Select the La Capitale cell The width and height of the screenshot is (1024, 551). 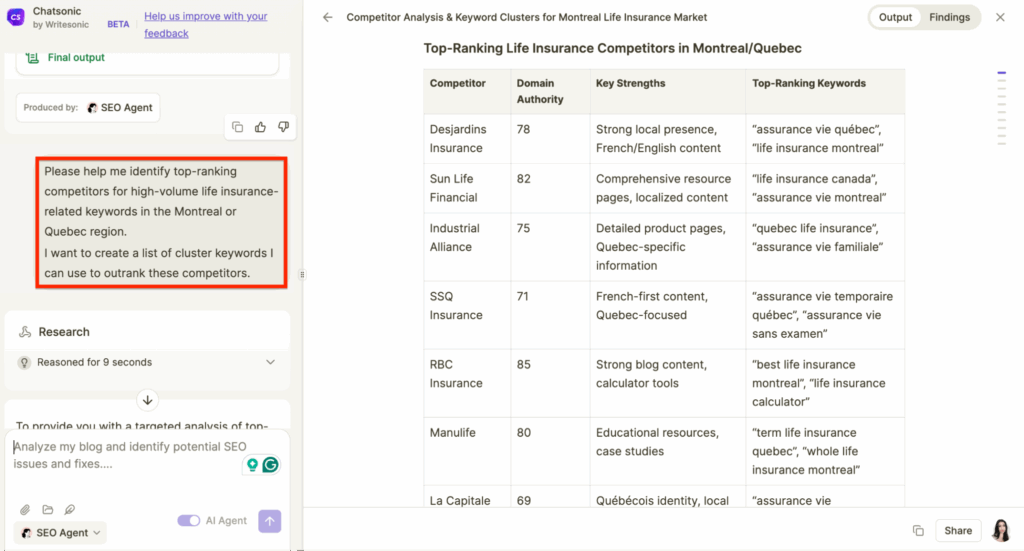[x=467, y=497]
